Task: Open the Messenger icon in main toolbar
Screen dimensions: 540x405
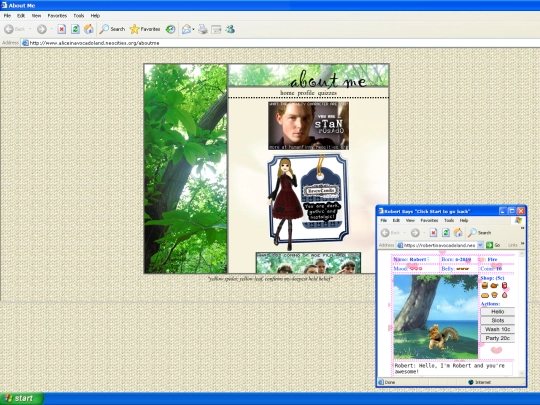Action: [x=230, y=29]
